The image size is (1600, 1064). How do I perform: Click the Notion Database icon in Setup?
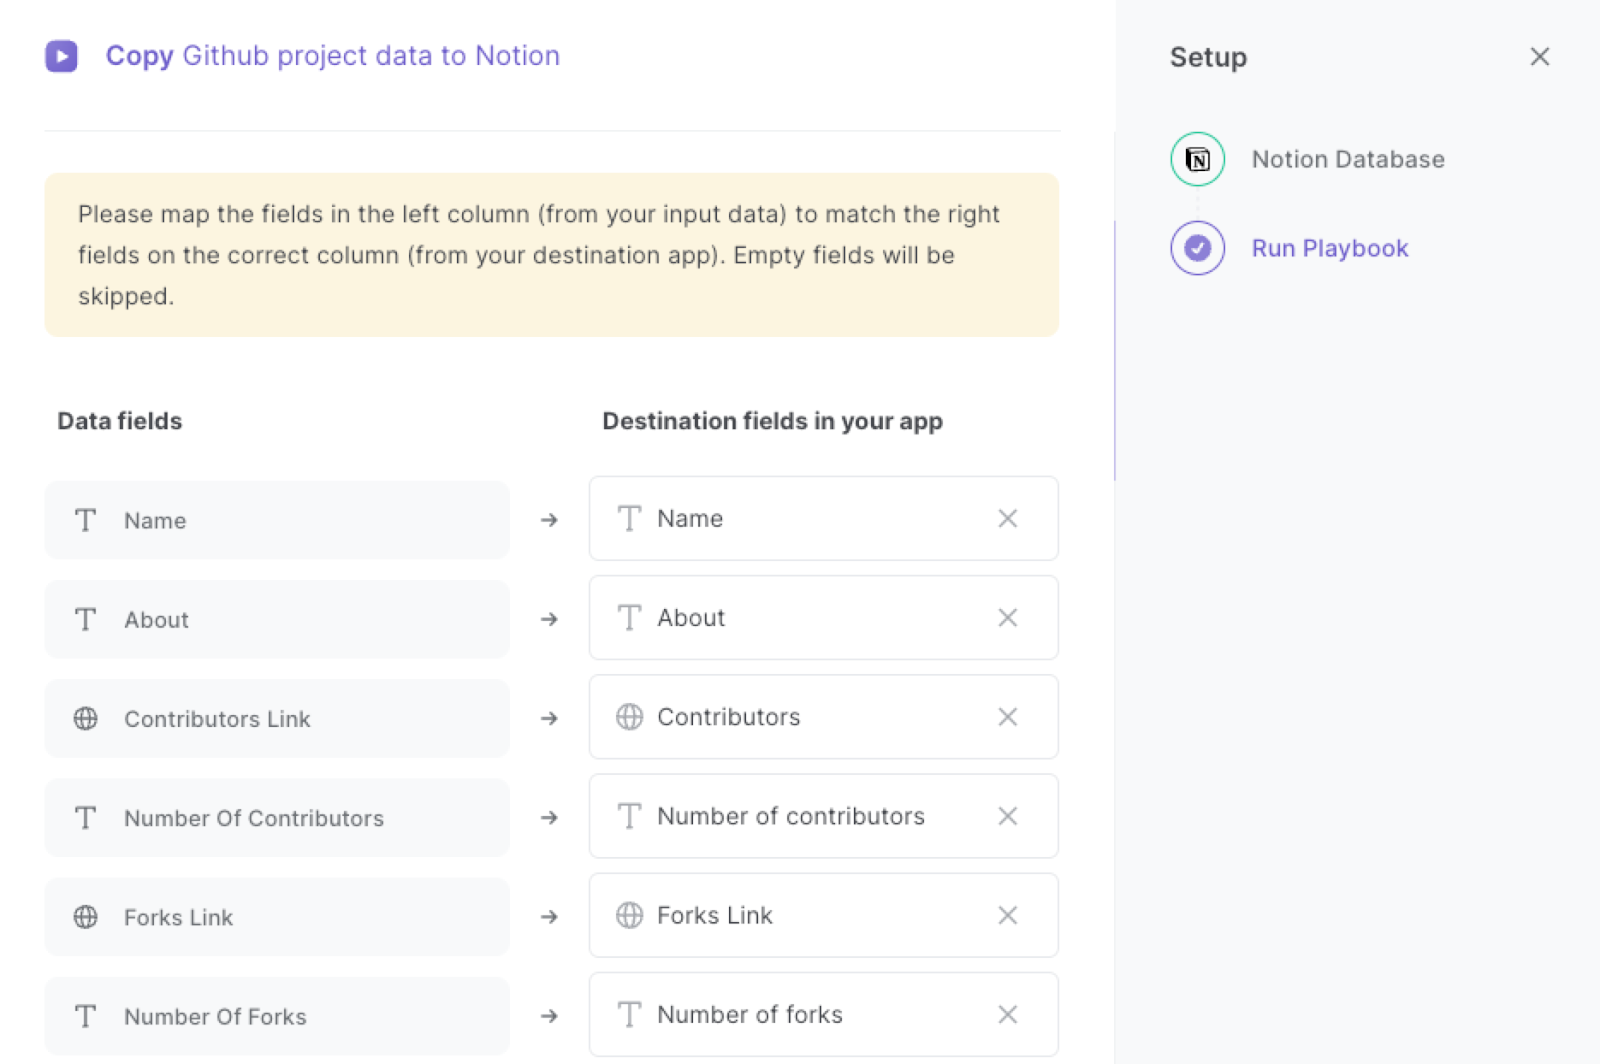point(1196,158)
